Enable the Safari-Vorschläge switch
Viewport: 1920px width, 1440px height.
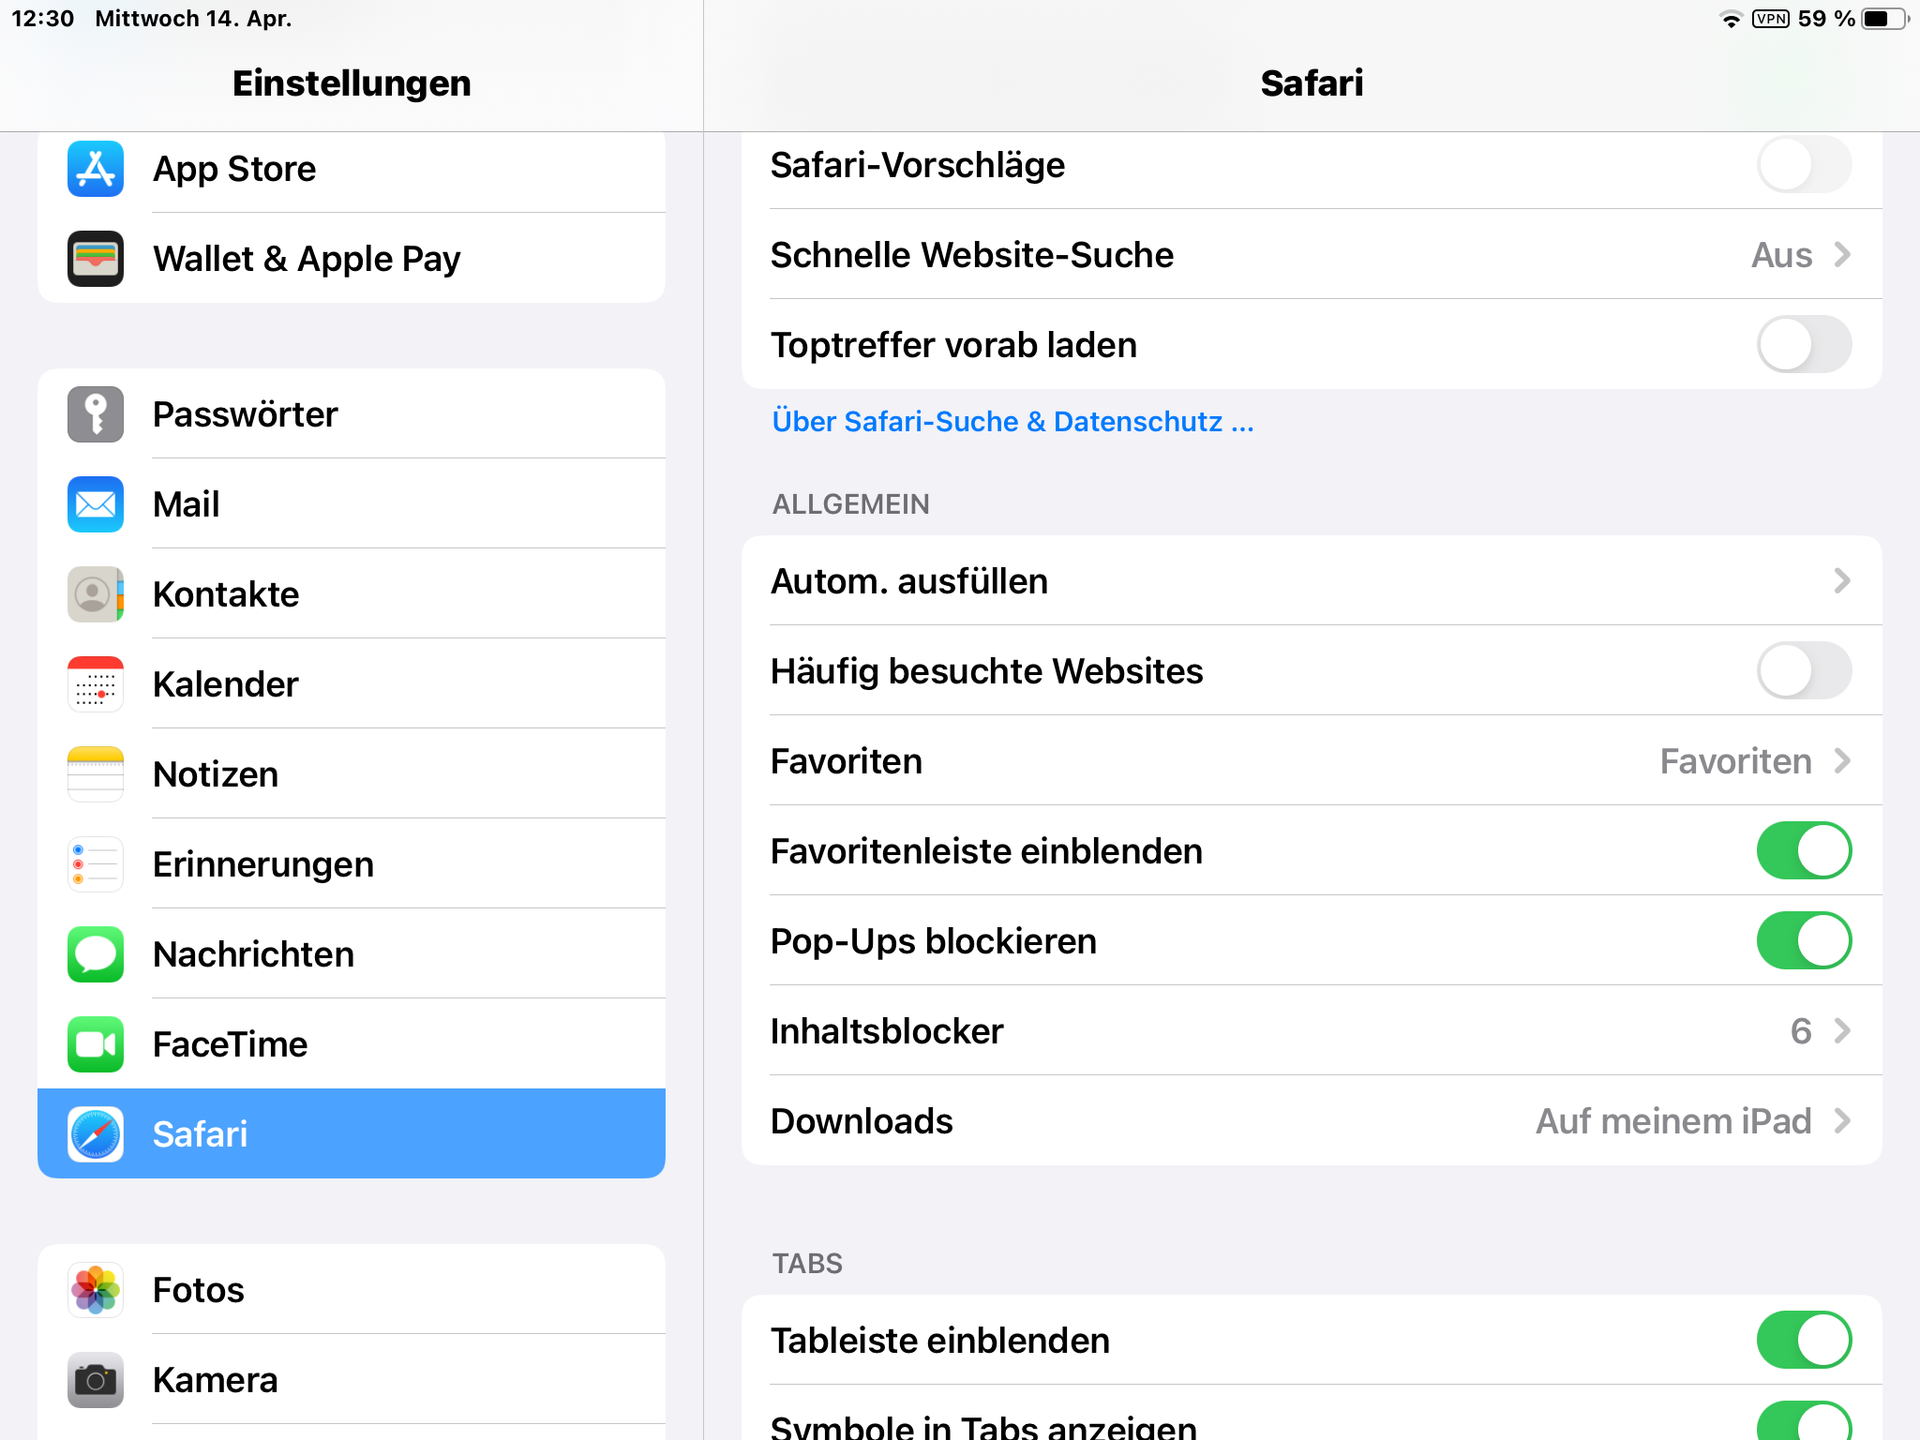coord(1804,165)
